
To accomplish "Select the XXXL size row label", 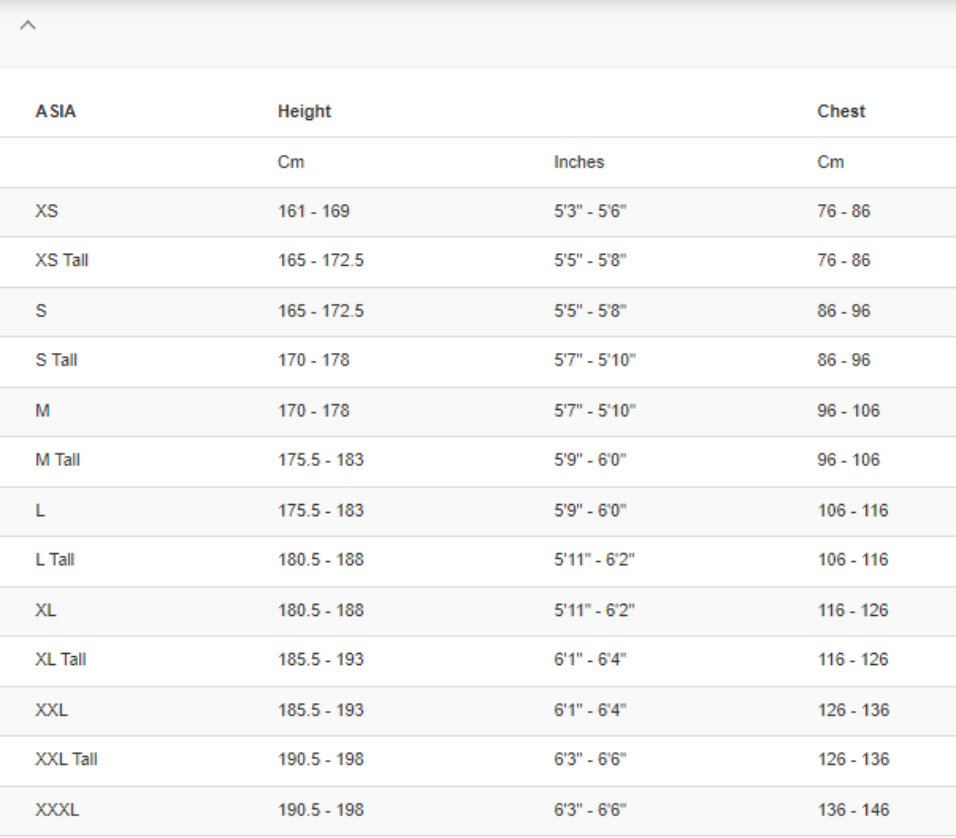I will coord(57,809).
